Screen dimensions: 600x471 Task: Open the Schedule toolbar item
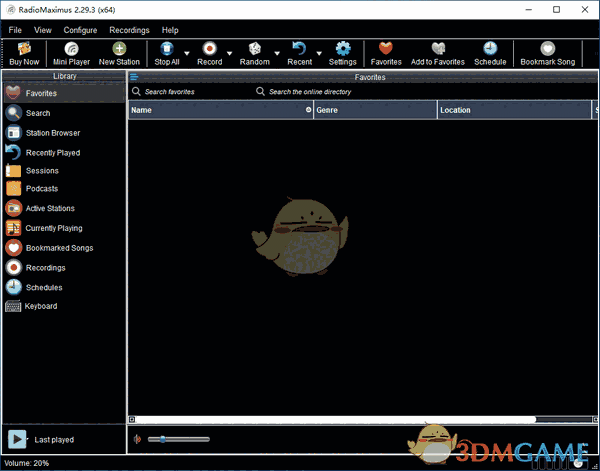pyautogui.click(x=490, y=54)
